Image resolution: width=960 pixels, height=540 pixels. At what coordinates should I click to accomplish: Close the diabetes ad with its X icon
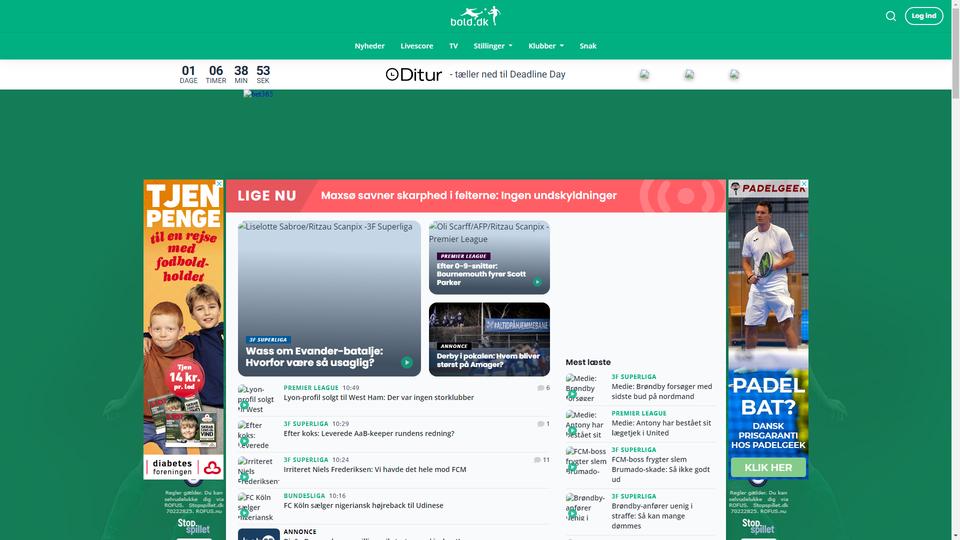(220, 184)
